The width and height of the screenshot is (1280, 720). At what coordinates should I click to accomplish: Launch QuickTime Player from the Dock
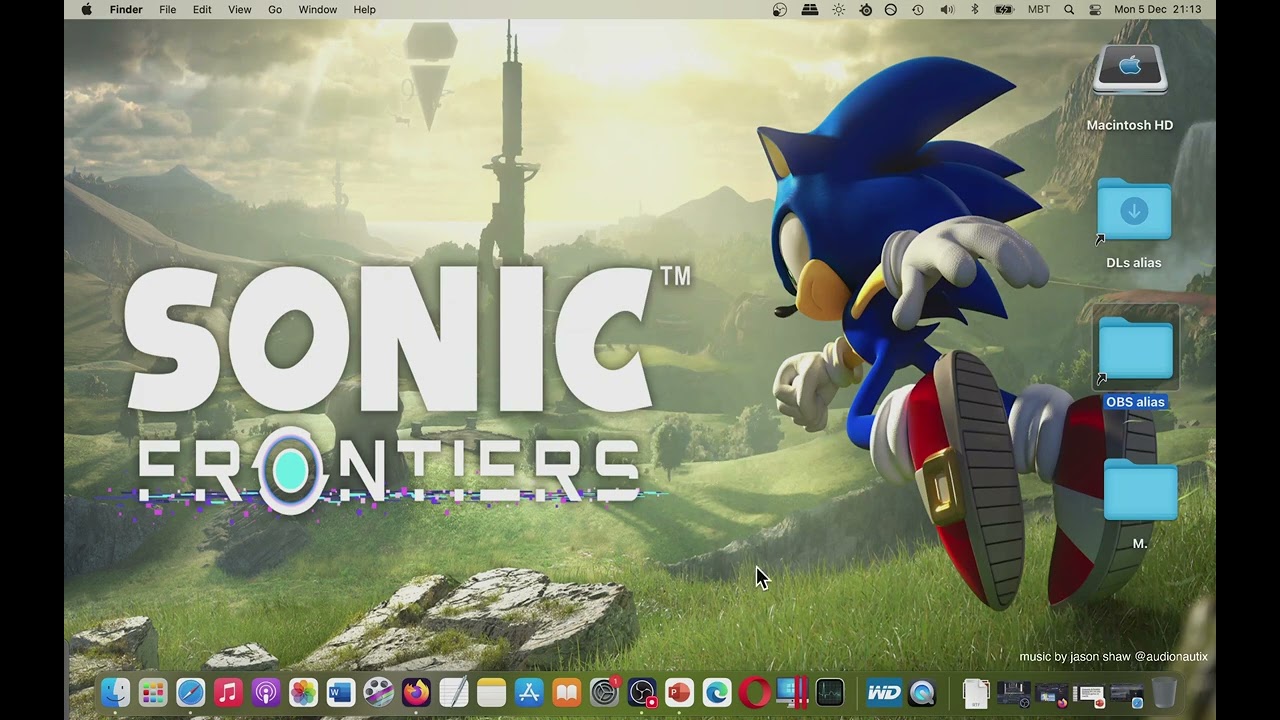[x=922, y=692]
